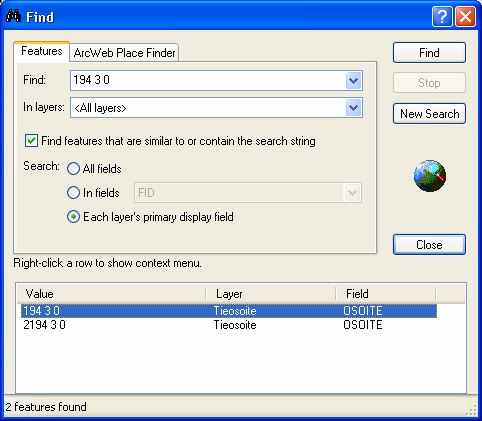Open the In layers dropdown list

[353, 108]
